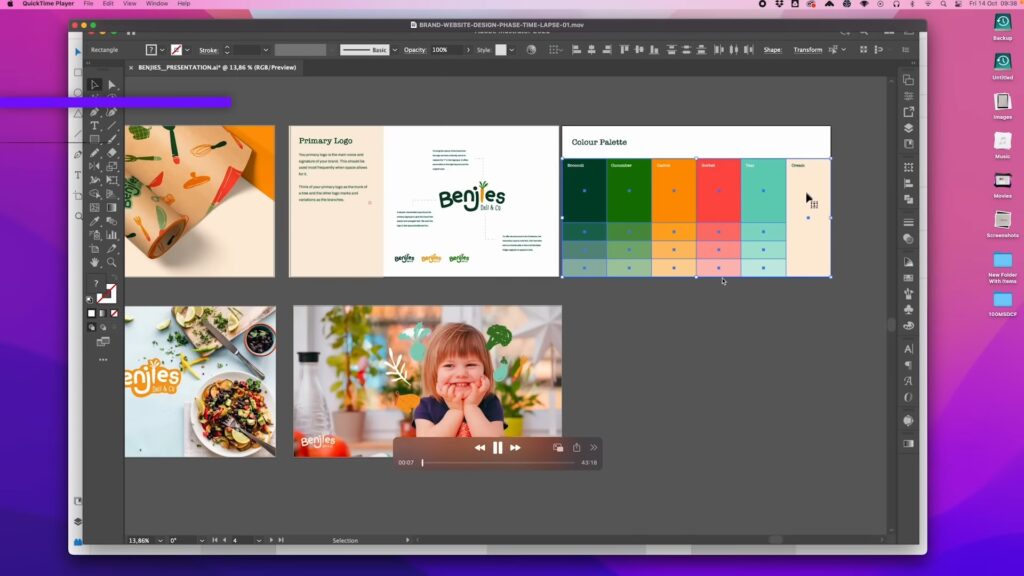Select the Selection arrow tool in Illustrator
Image resolution: width=1024 pixels, height=576 pixels.
95,85
